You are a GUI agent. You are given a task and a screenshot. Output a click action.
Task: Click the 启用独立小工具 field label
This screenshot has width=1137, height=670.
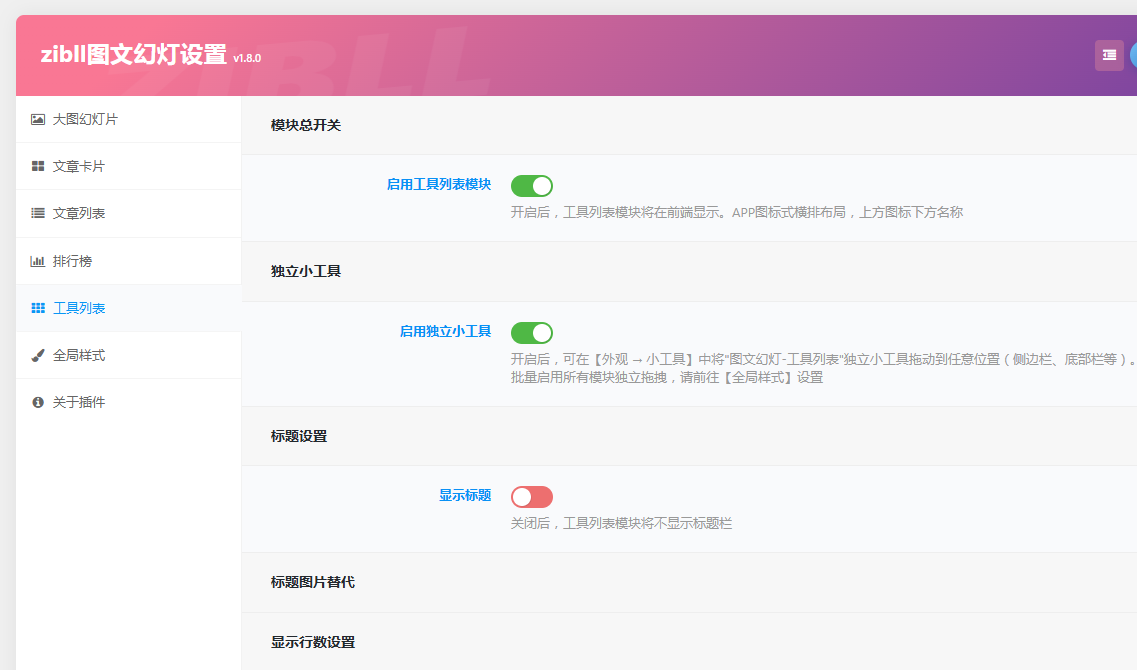(445, 331)
